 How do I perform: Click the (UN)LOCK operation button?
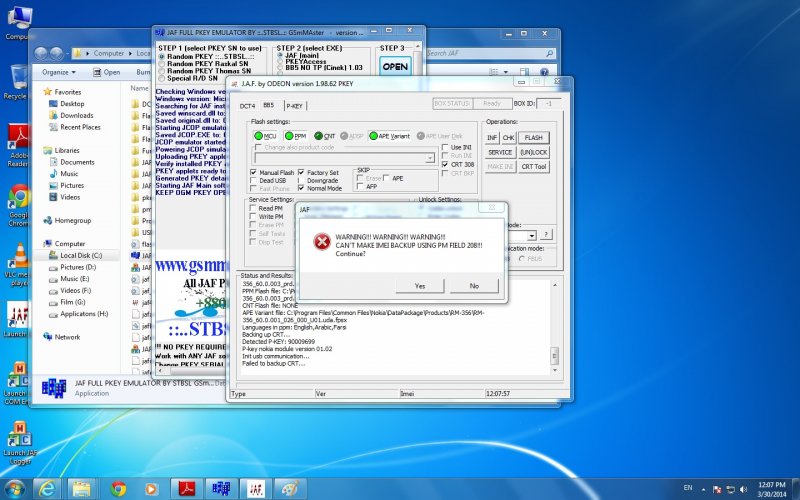[x=534, y=152]
